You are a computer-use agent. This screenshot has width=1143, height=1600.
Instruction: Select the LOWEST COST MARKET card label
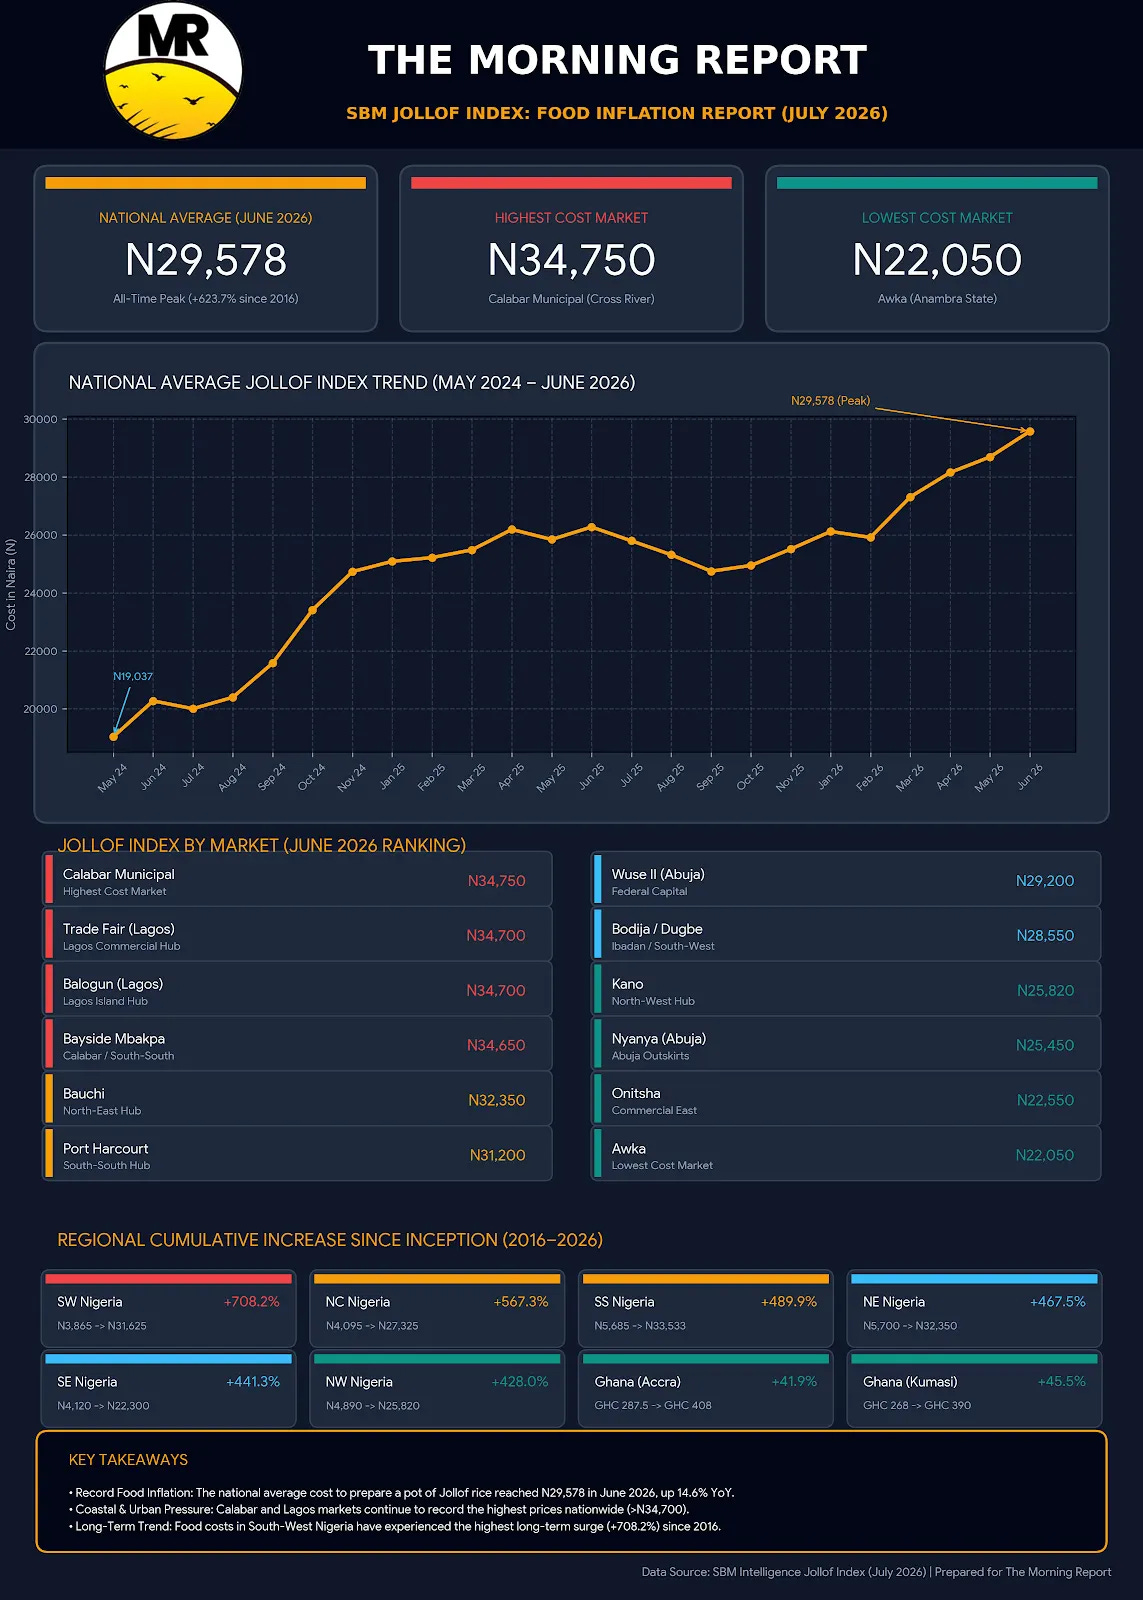[937, 218]
